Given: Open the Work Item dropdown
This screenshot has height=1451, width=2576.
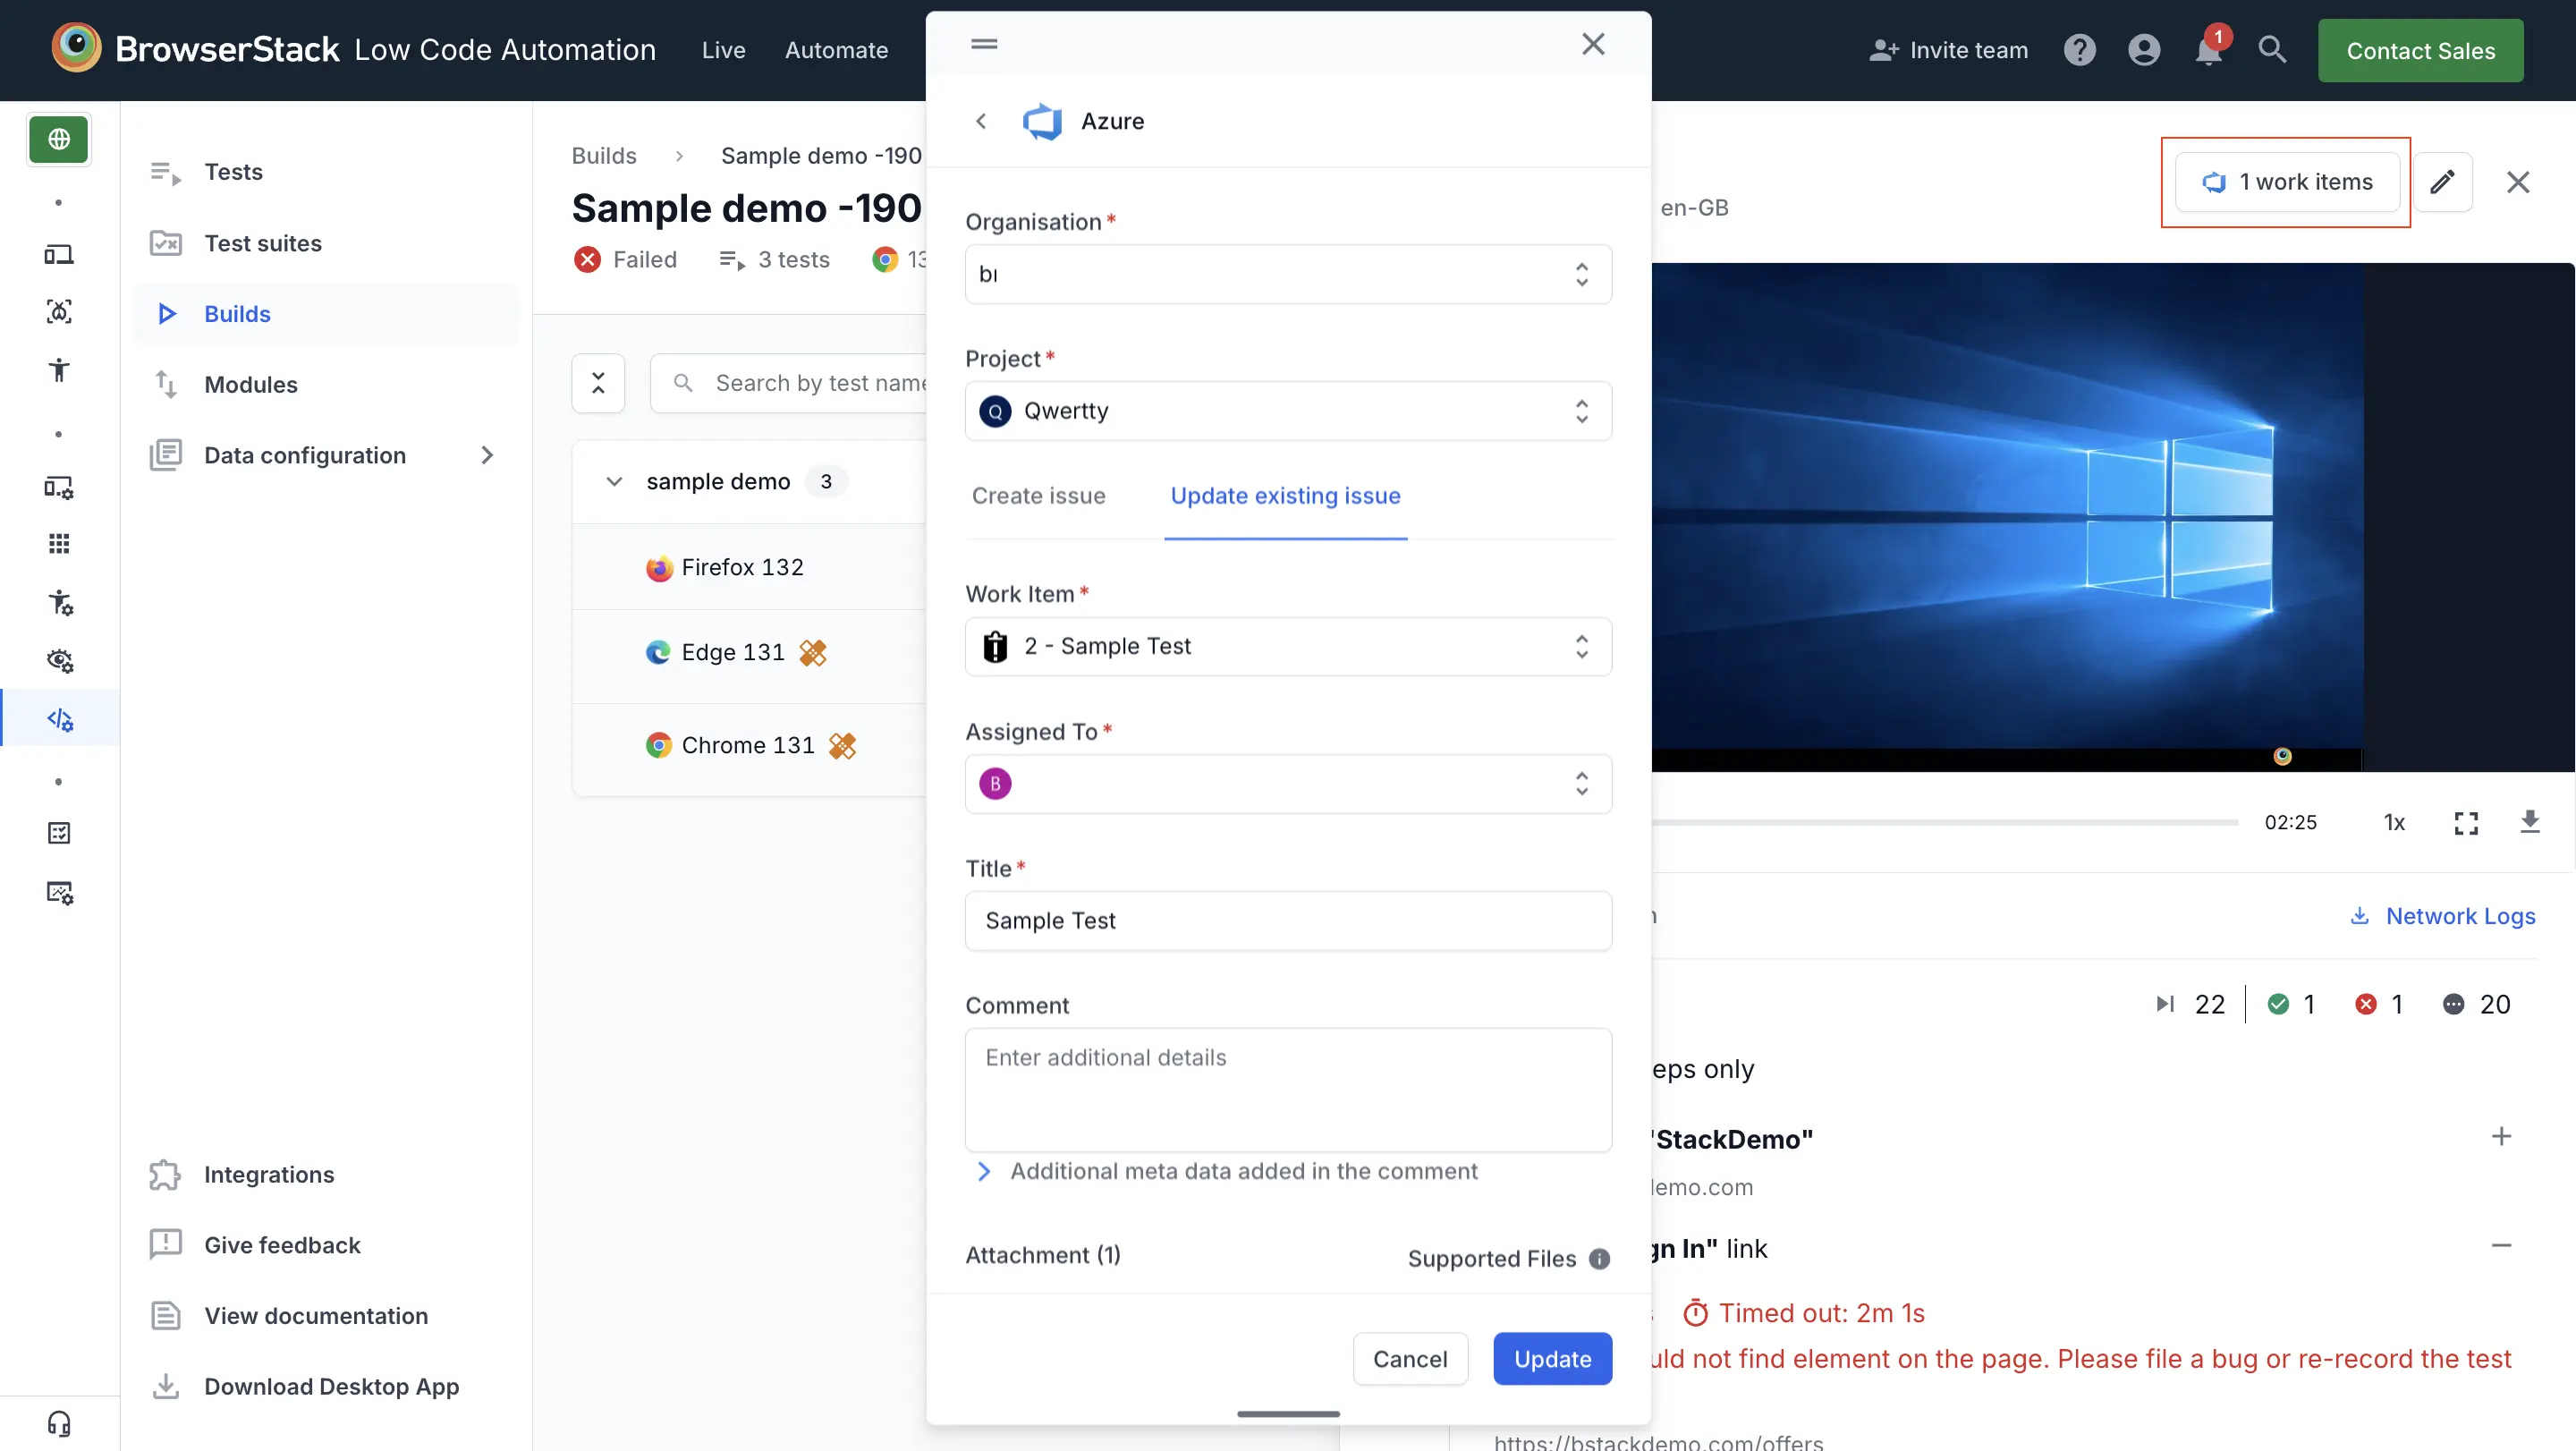Looking at the screenshot, I should pyautogui.click(x=1287, y=646).
